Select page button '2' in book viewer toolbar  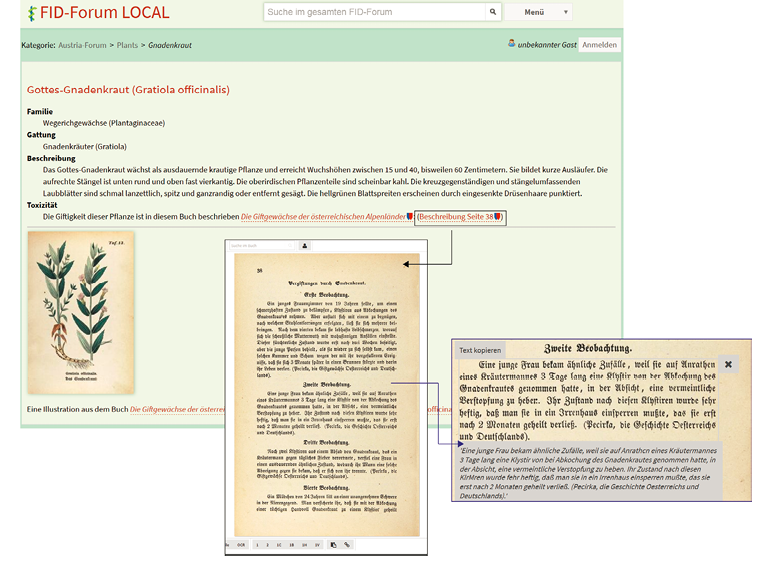click(267, 545)
